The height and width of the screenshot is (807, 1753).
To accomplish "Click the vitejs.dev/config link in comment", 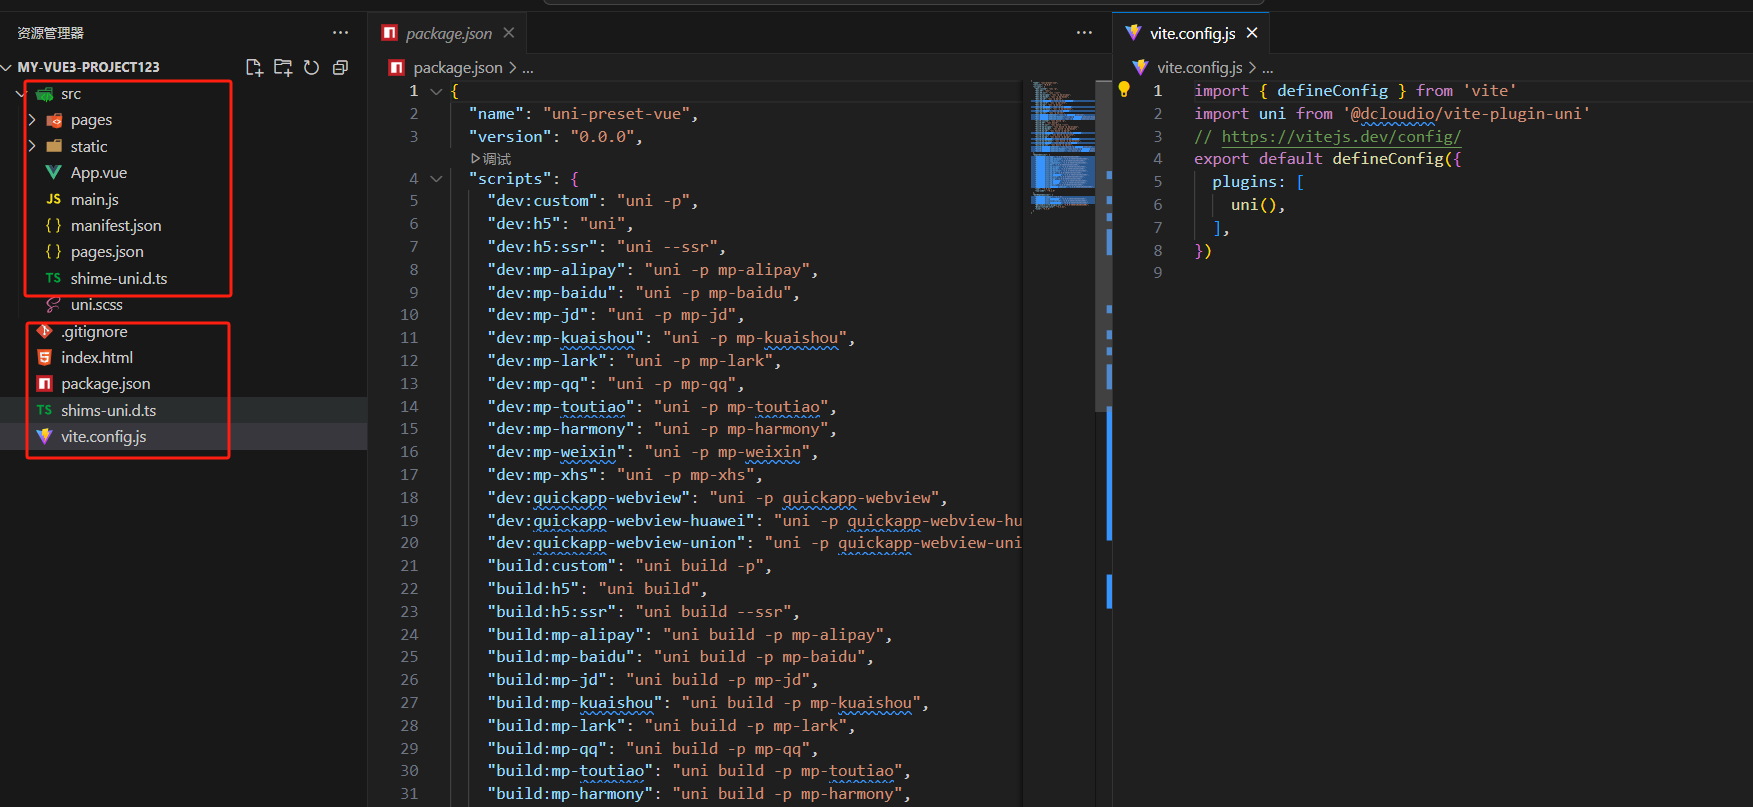I will pyautogui.click(x=1341, y=137).
